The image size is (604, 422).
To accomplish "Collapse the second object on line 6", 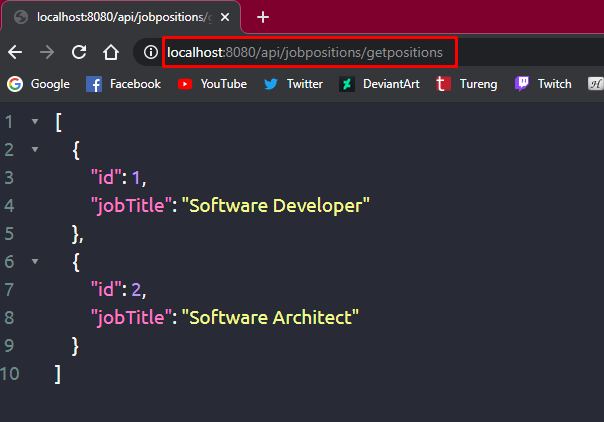I will coord(35,262).
